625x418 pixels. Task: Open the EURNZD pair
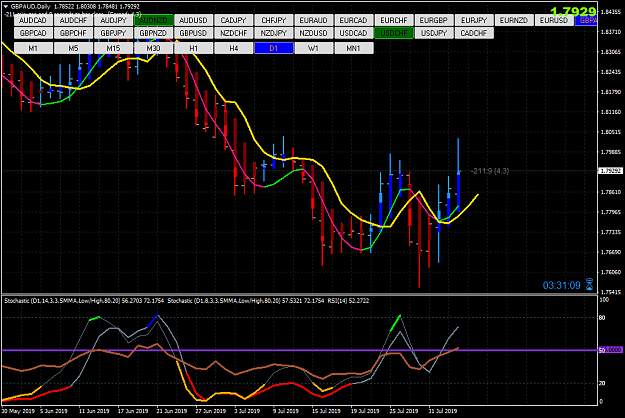coord(514,20)
